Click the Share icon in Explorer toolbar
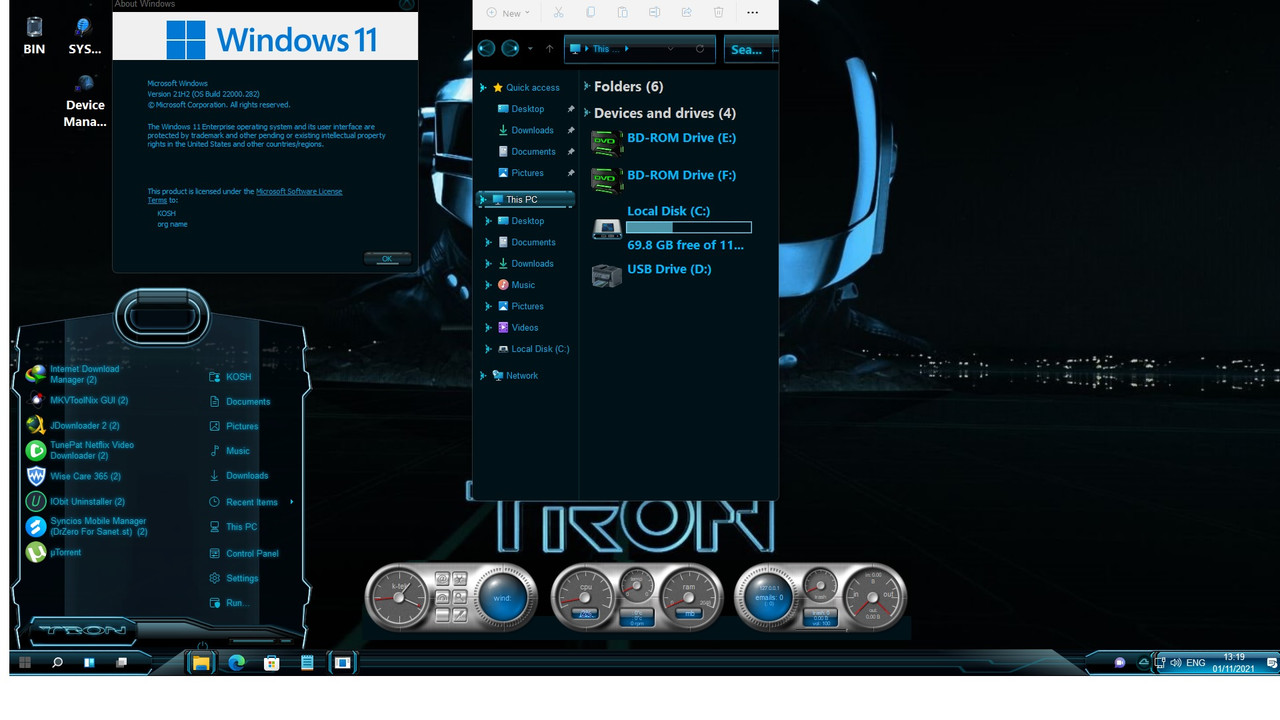This screenshot has height=720, width=1280. pyautogui.click(x=686, y=13)
